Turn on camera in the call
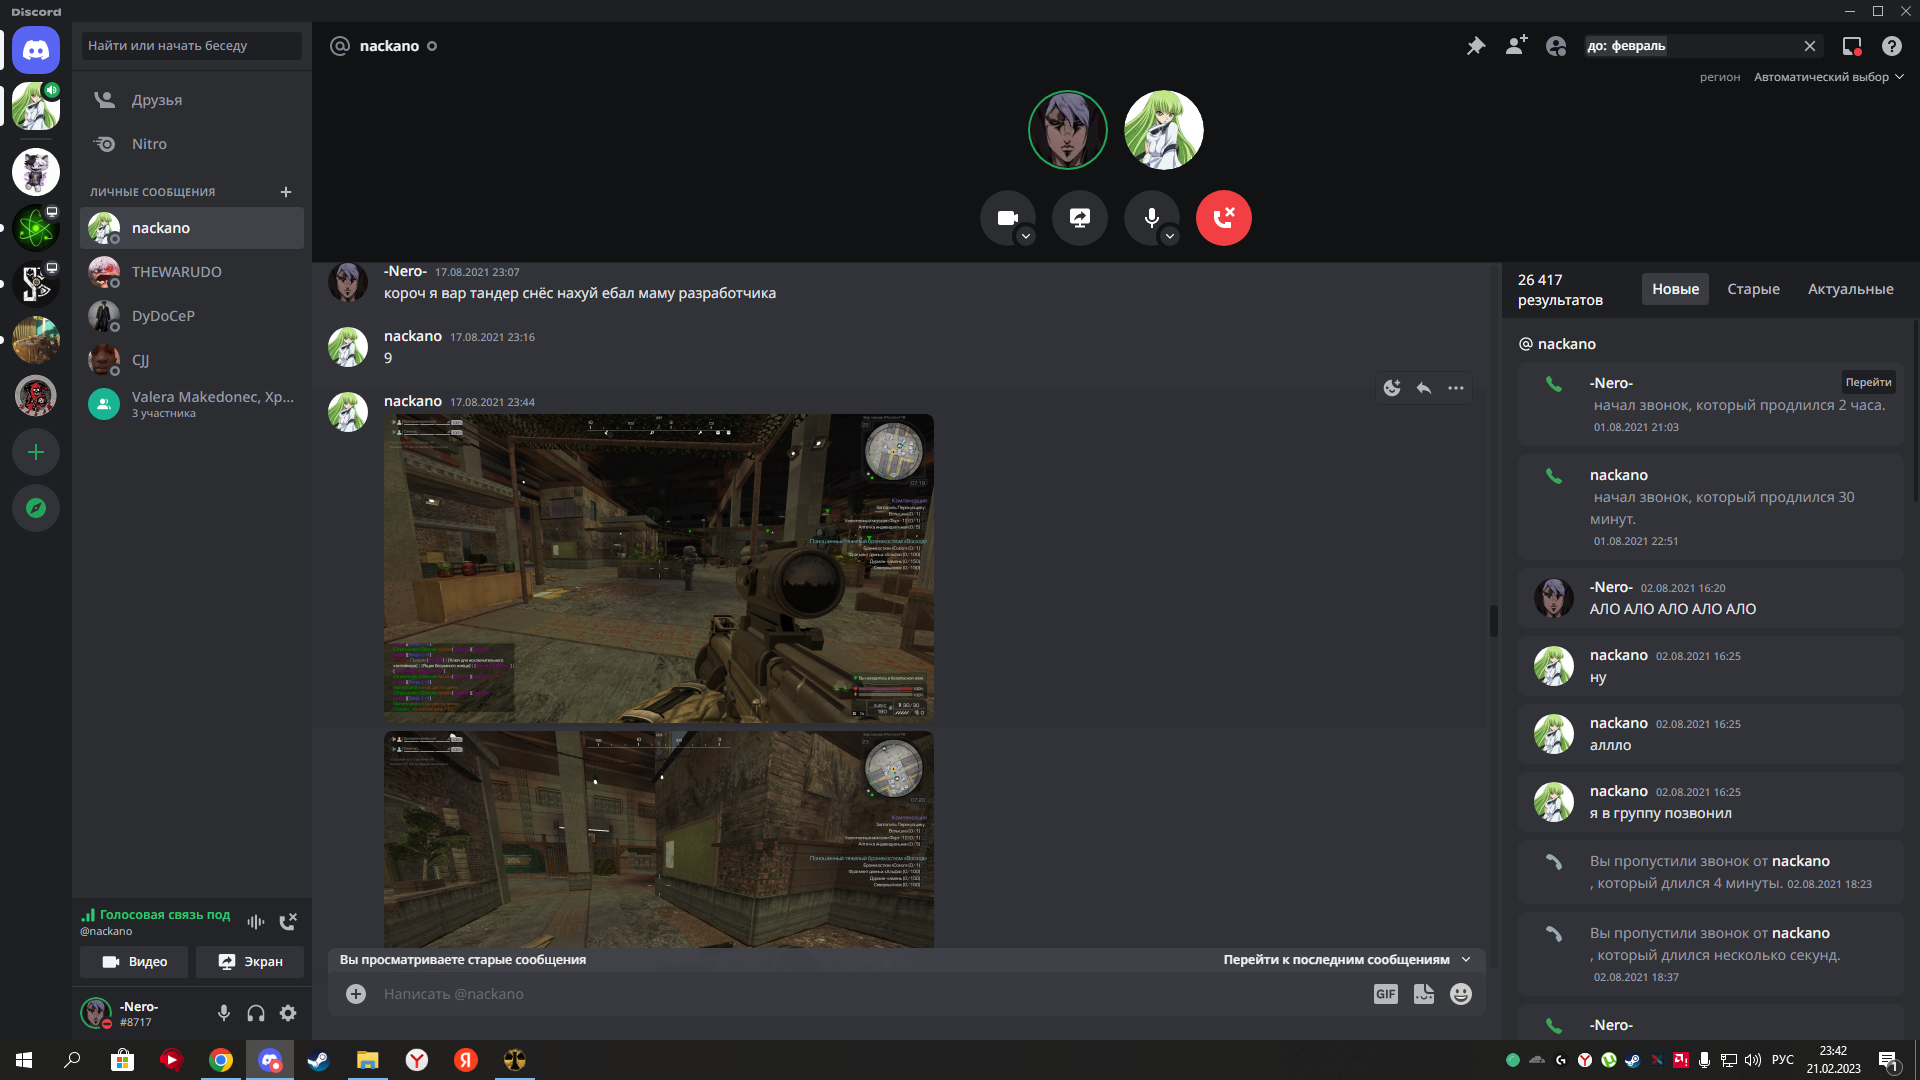This screenshot has height=1080, width=1920. pos(1007,218)
